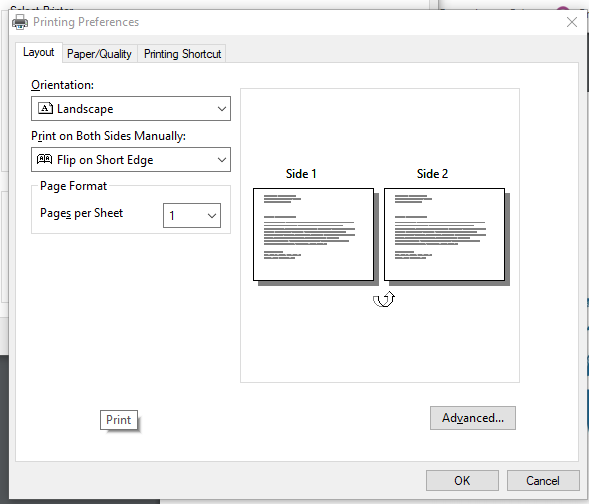The width and height of the screenshot is (589, 504).
Task: Select the Layout tab
Action: point(39,52)
